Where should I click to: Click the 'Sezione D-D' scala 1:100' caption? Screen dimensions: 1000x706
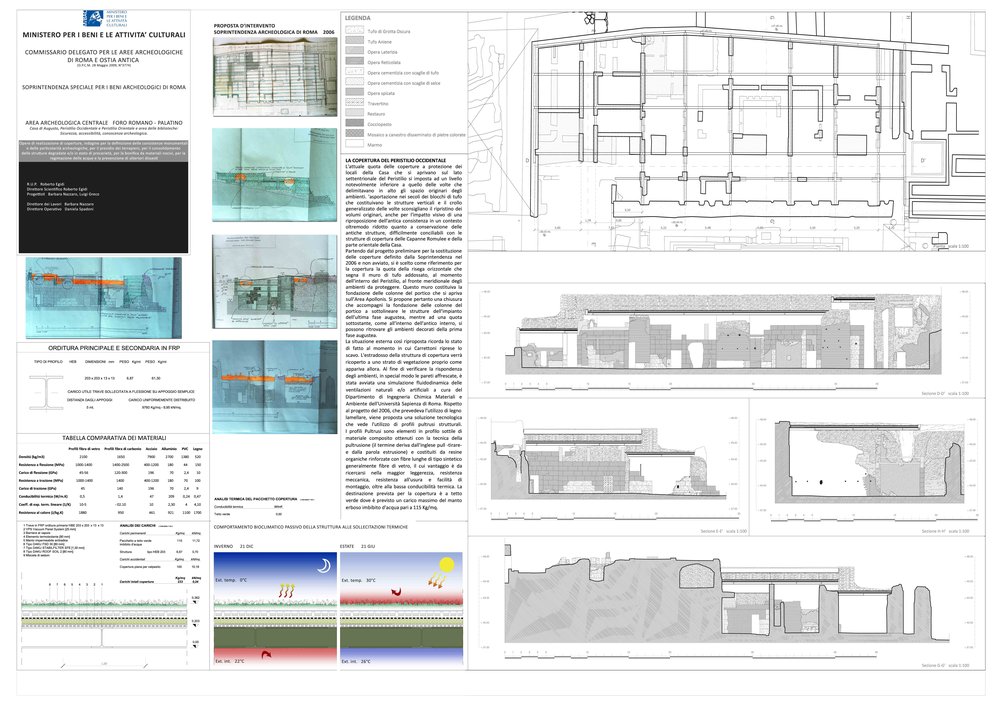click(x=945, y=393)
